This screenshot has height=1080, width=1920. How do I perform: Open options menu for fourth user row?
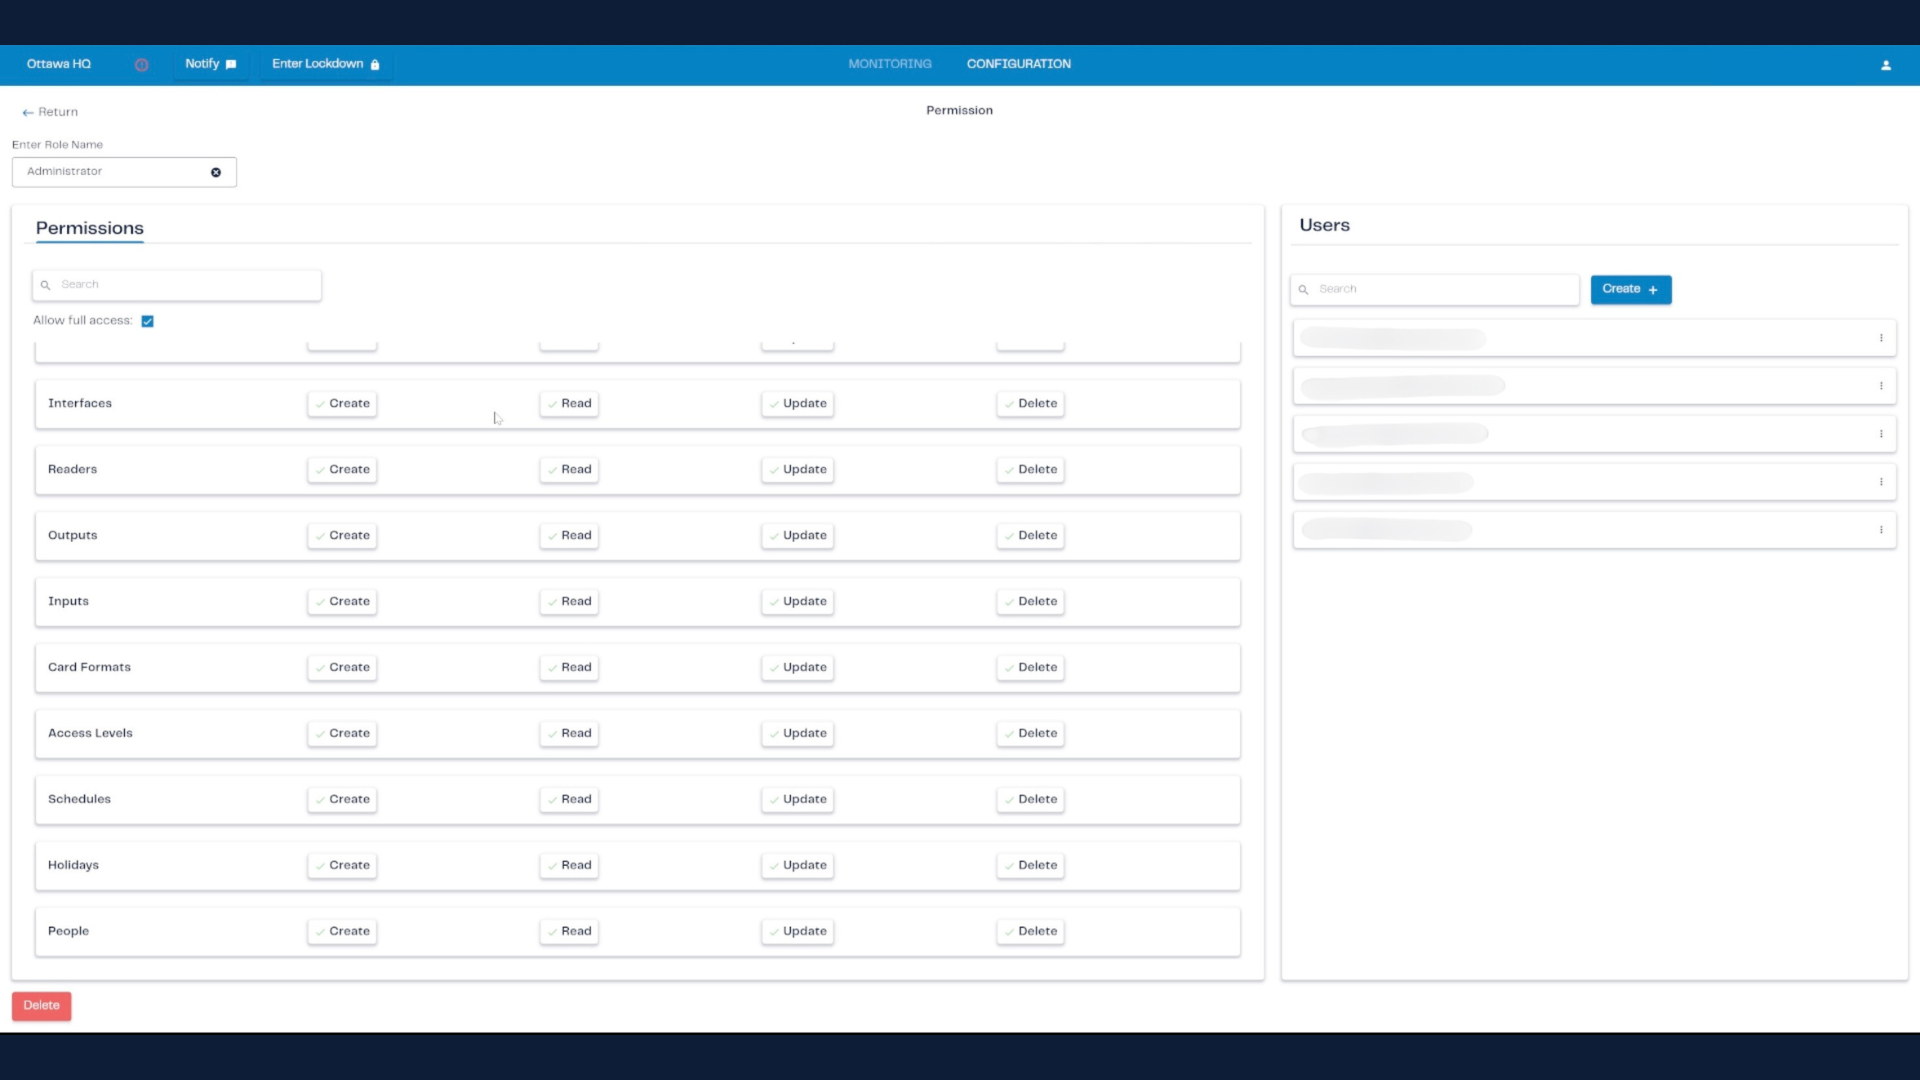[1881, 482]
